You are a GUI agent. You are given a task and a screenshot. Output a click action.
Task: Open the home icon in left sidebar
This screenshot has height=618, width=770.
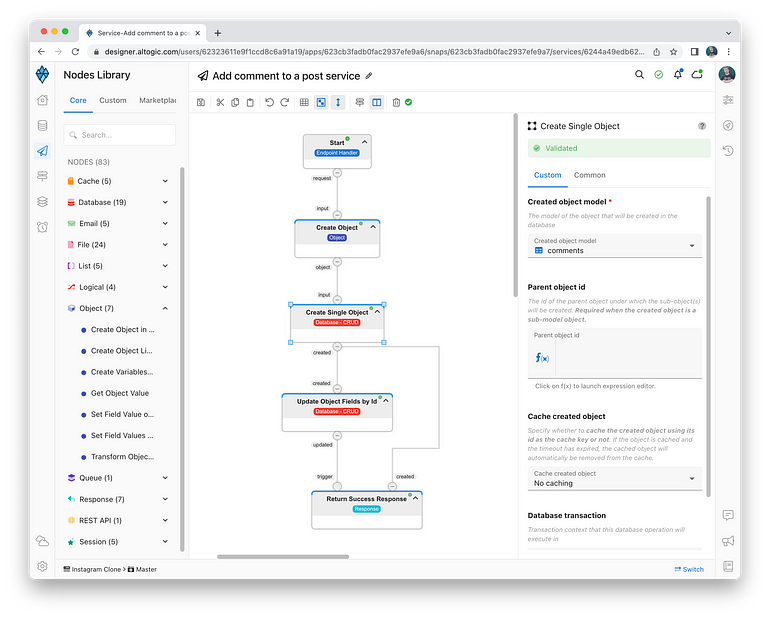click(43, 100)
